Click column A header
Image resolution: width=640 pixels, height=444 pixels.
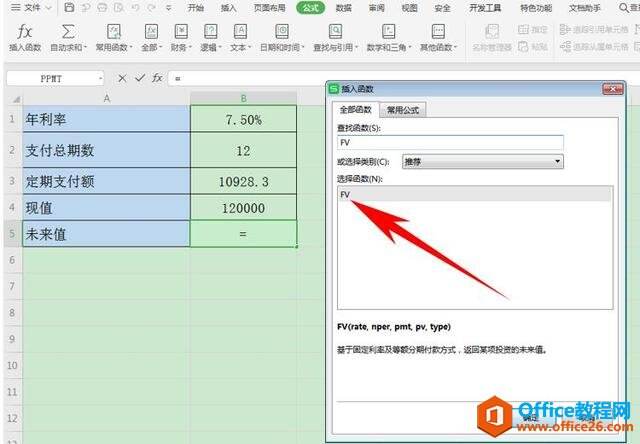click(x=106, y=99)
